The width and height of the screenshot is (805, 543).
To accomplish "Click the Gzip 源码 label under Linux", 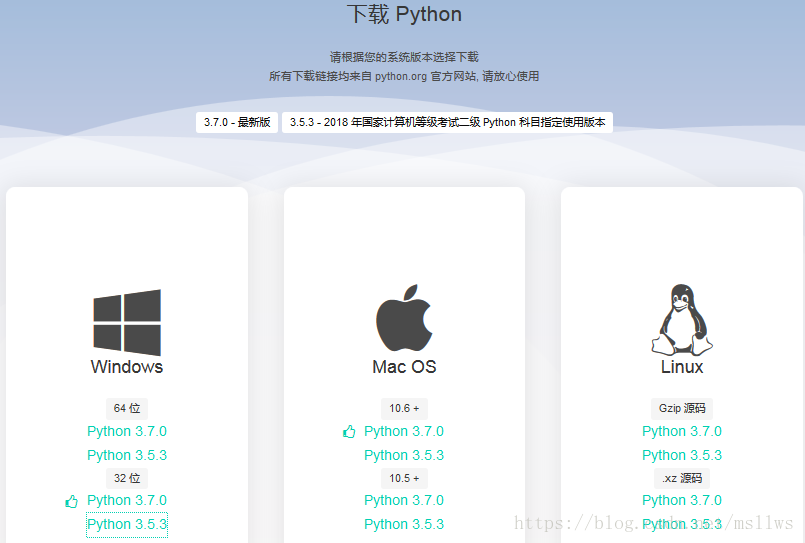I will point(682,409).
